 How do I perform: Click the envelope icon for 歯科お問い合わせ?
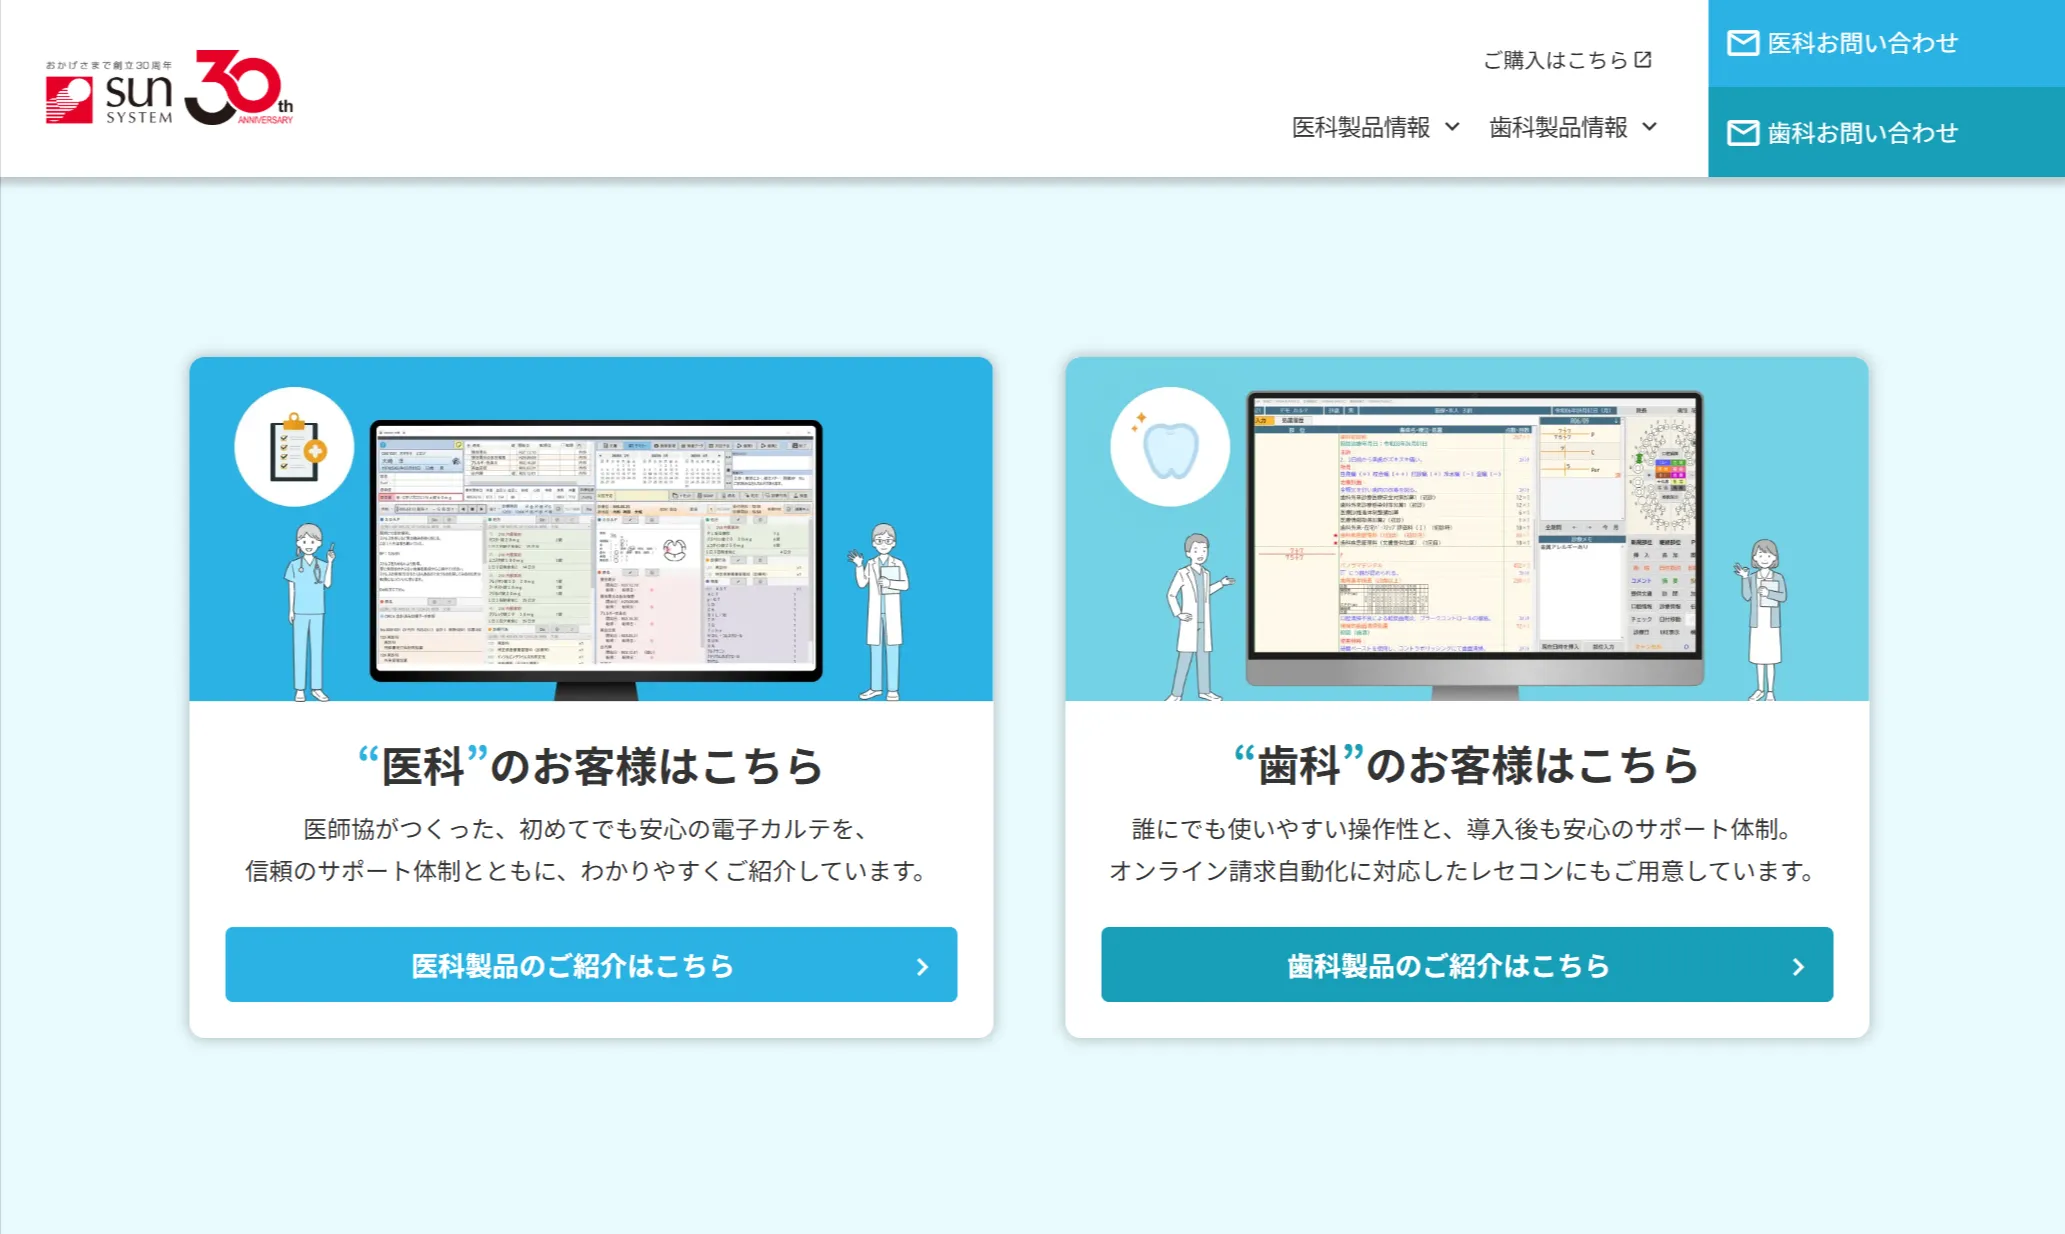[1743, 133]
